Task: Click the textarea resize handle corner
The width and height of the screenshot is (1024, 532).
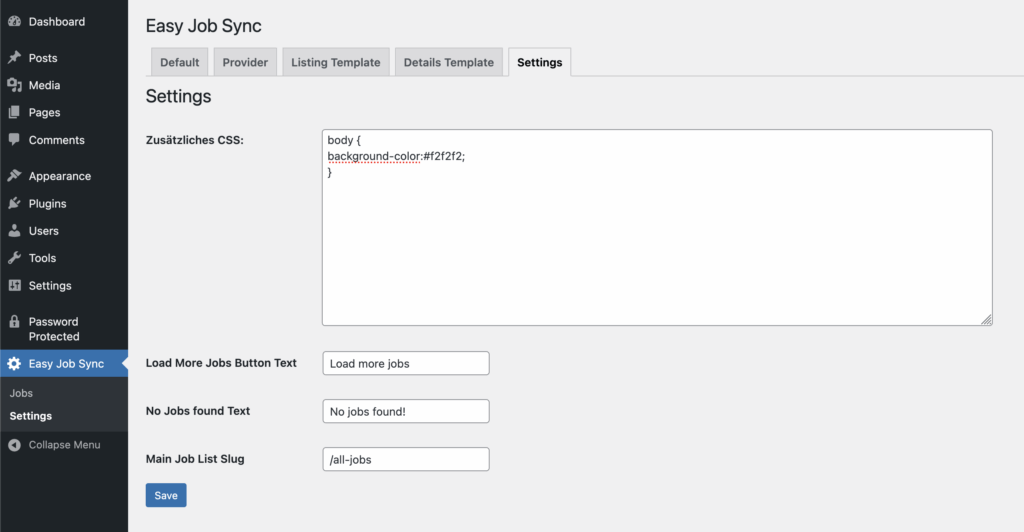Action: point(986,319)
